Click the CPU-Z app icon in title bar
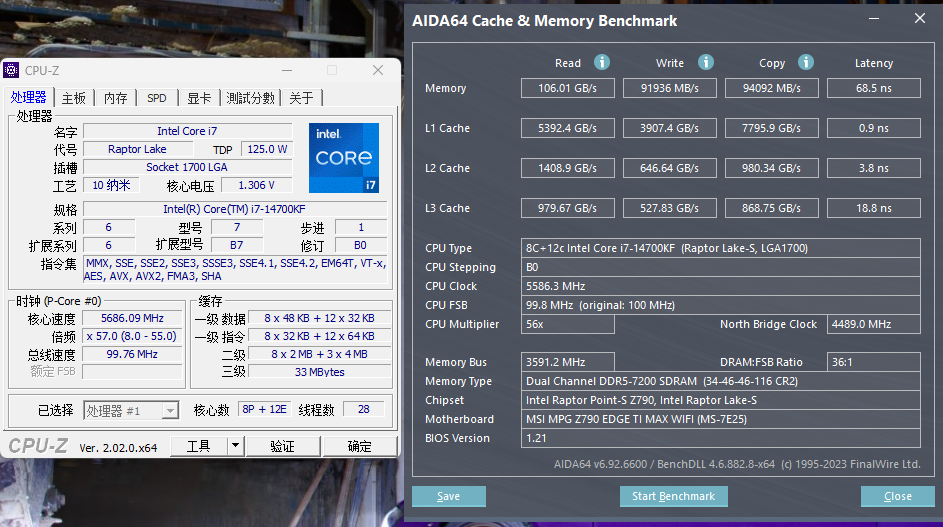 tap(11, 70)
